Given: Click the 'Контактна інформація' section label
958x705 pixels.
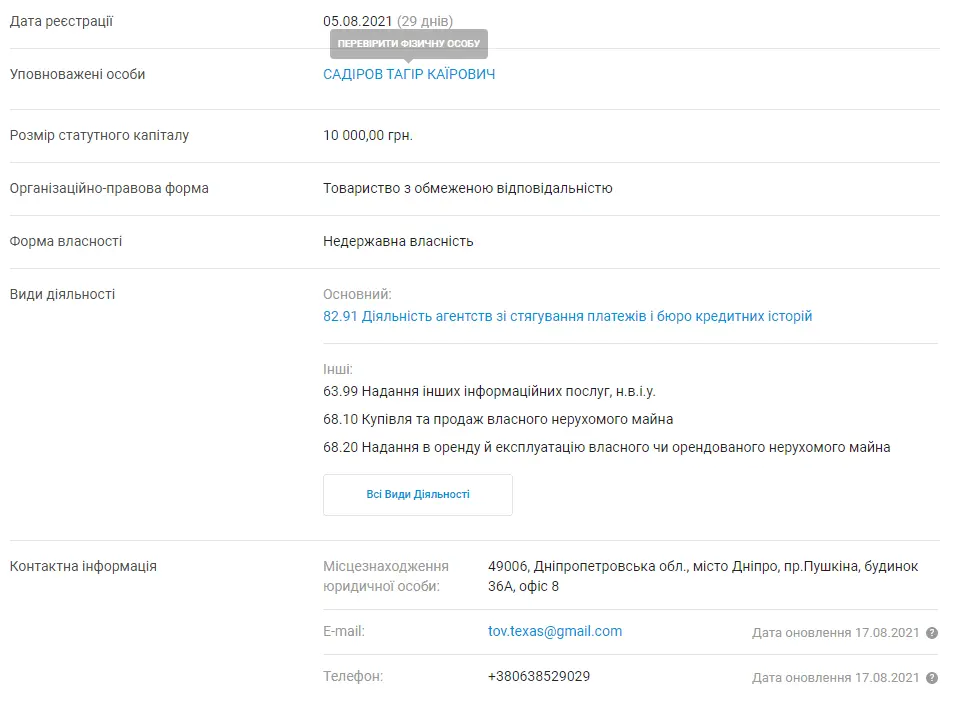Looking at the screenshot, I should 83,566.
